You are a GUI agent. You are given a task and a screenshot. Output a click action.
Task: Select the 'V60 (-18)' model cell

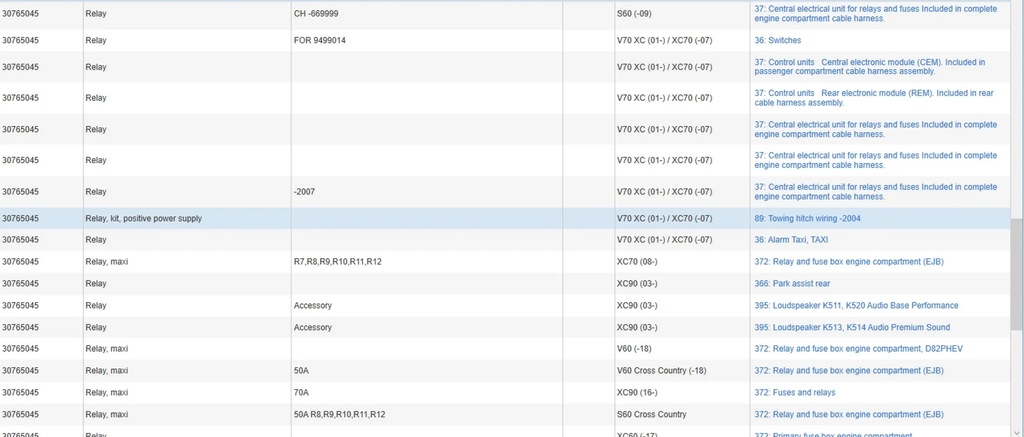point(682,349)
